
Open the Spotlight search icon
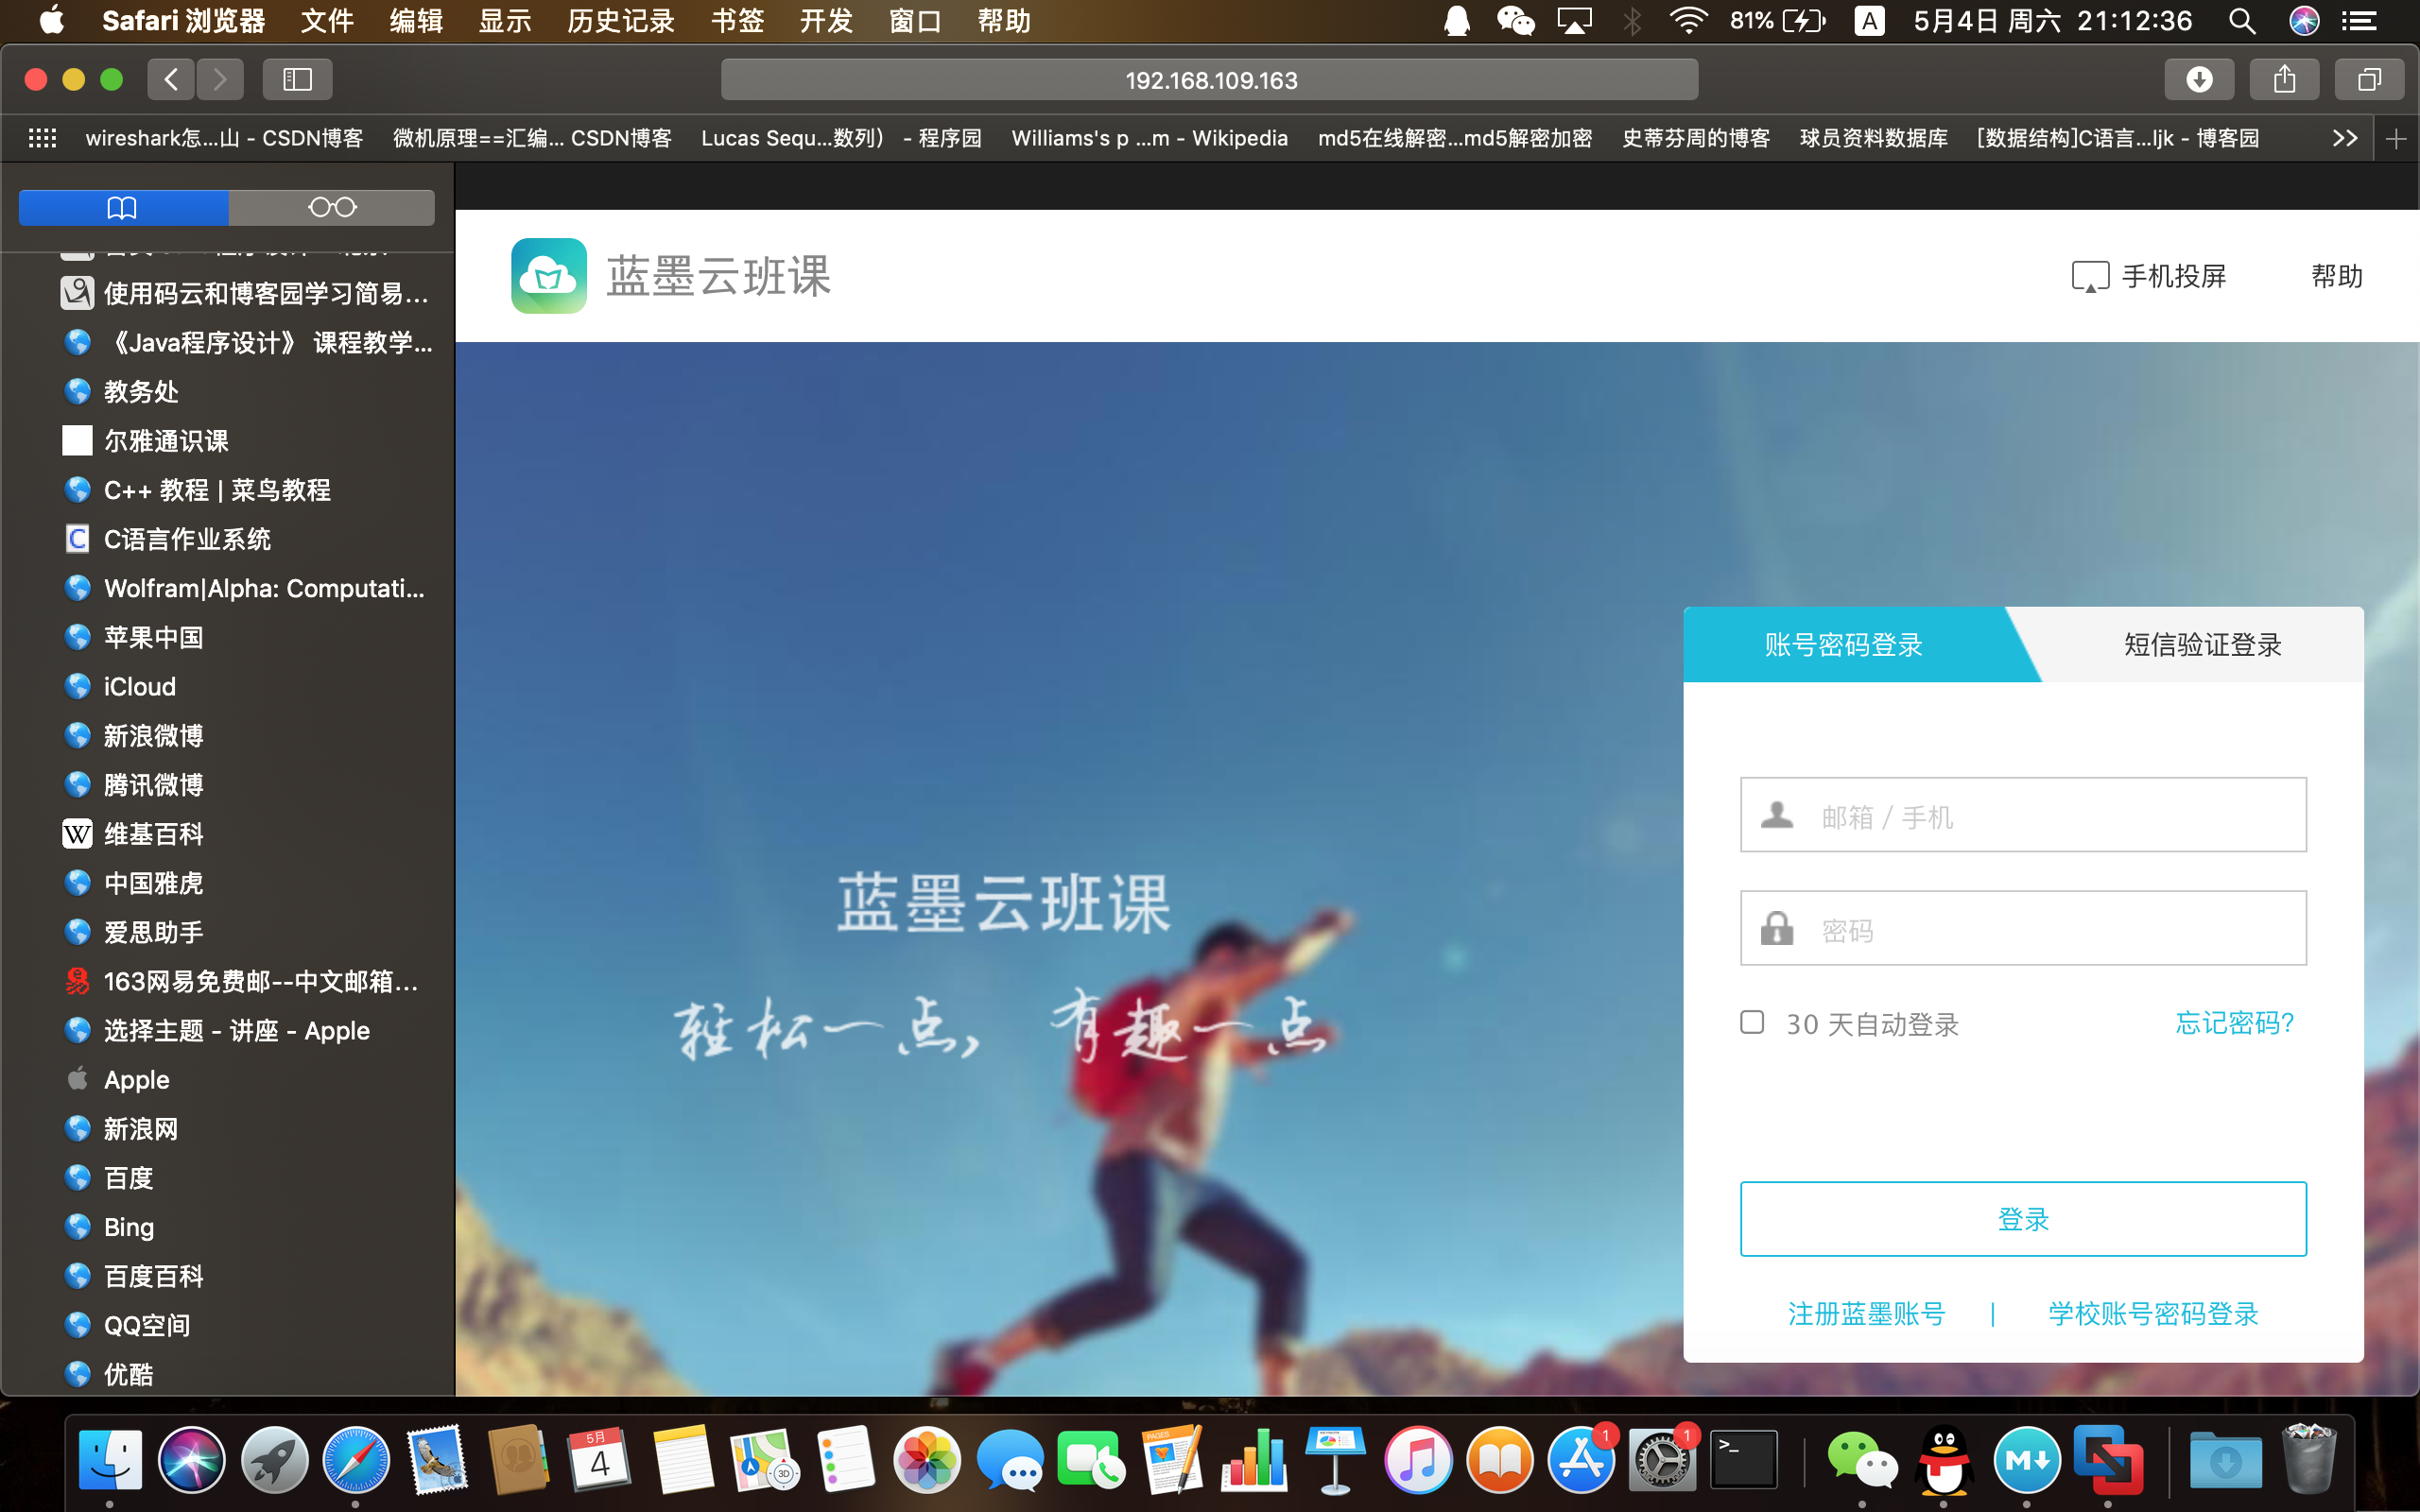click(2242, 21)
